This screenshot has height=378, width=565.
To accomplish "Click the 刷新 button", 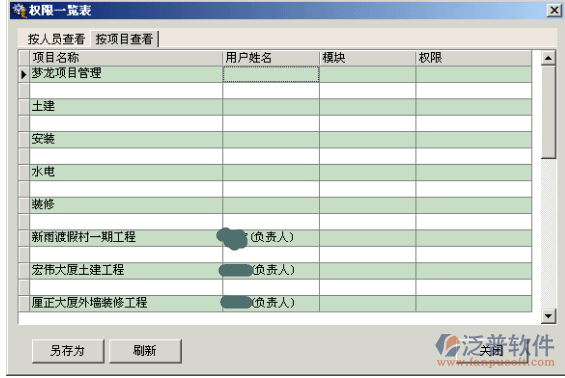I will [x=145, y=350].
